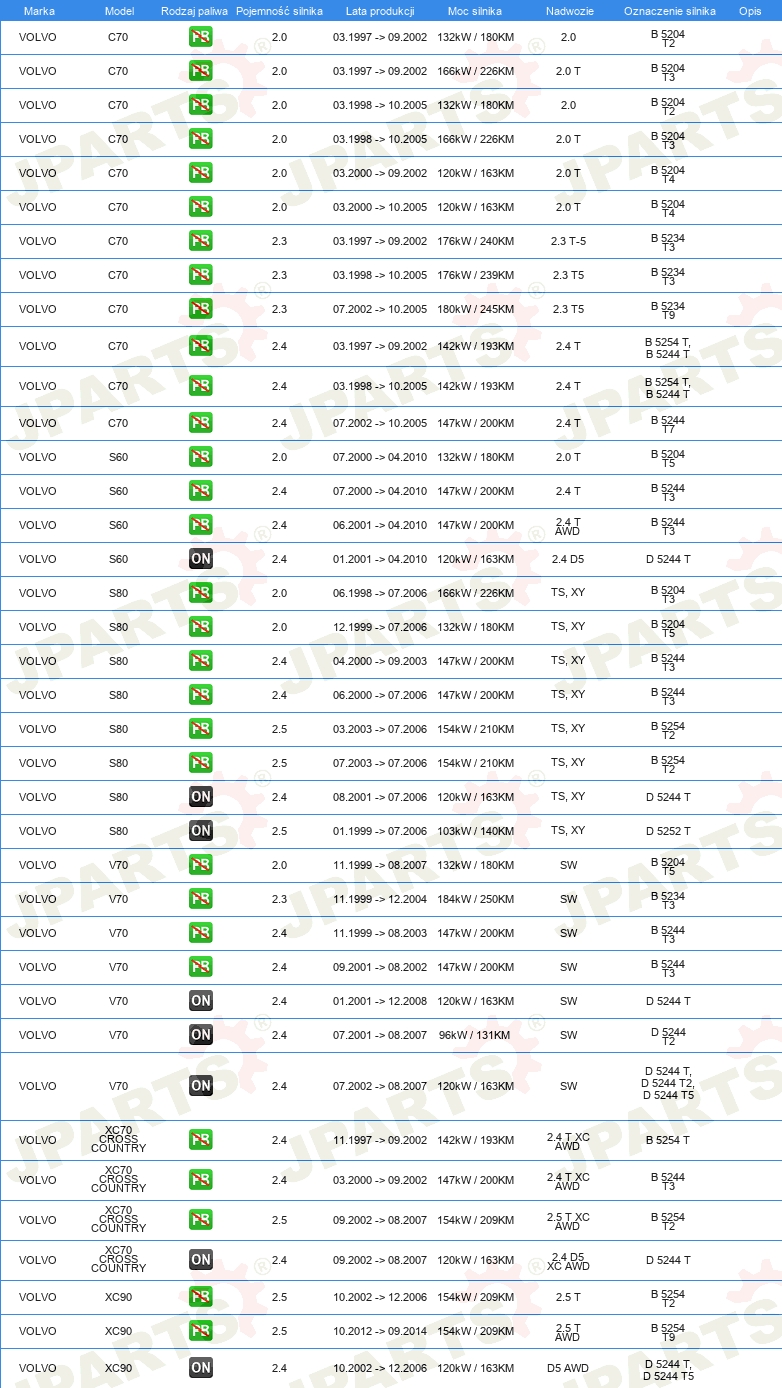Image resolution: width=782 pixels, height=1388 pixels.
Task: Click the 2.3 T-5 body cell
Action: click(568, 241)
